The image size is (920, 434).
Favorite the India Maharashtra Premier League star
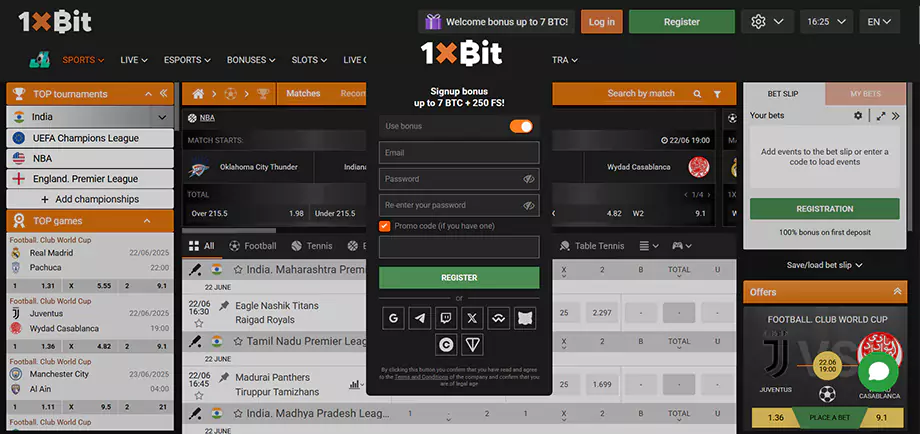pyautogui.click(x=238, y=270)
